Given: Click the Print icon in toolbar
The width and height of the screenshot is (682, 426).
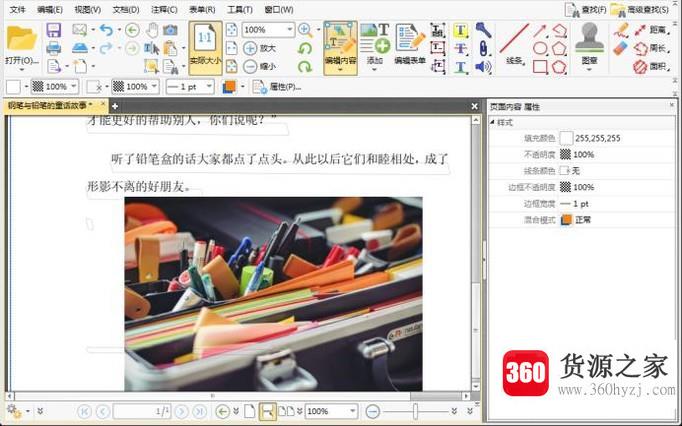Looking at the screenshot, I should (x=53, y=48).
